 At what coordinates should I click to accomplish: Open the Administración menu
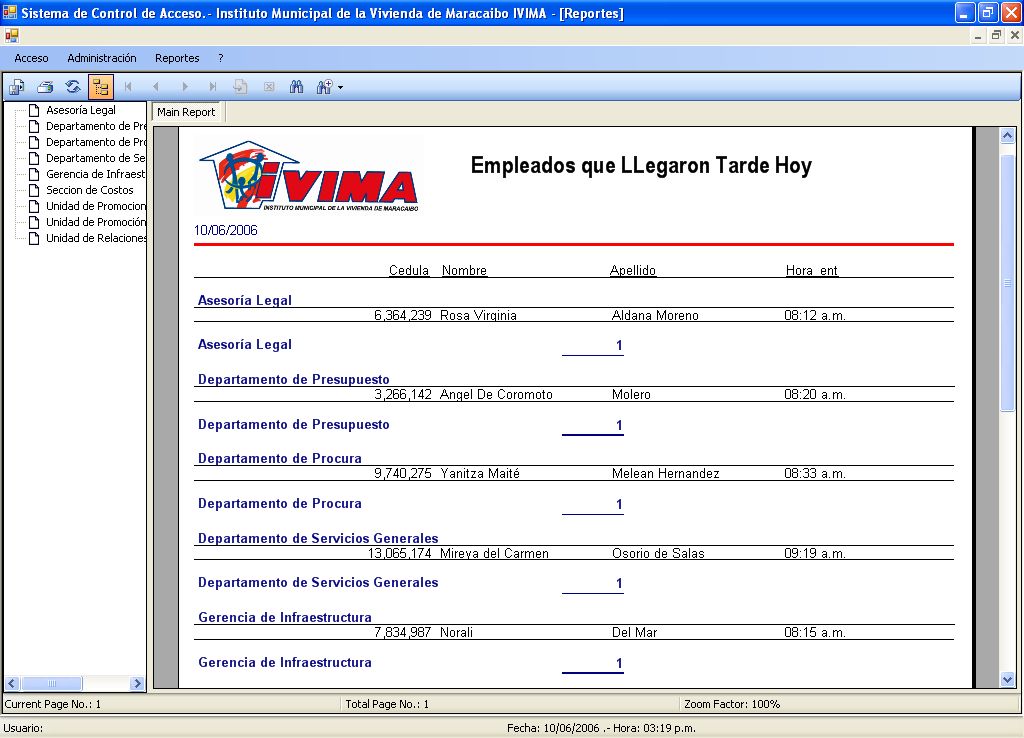click(102, 58)
